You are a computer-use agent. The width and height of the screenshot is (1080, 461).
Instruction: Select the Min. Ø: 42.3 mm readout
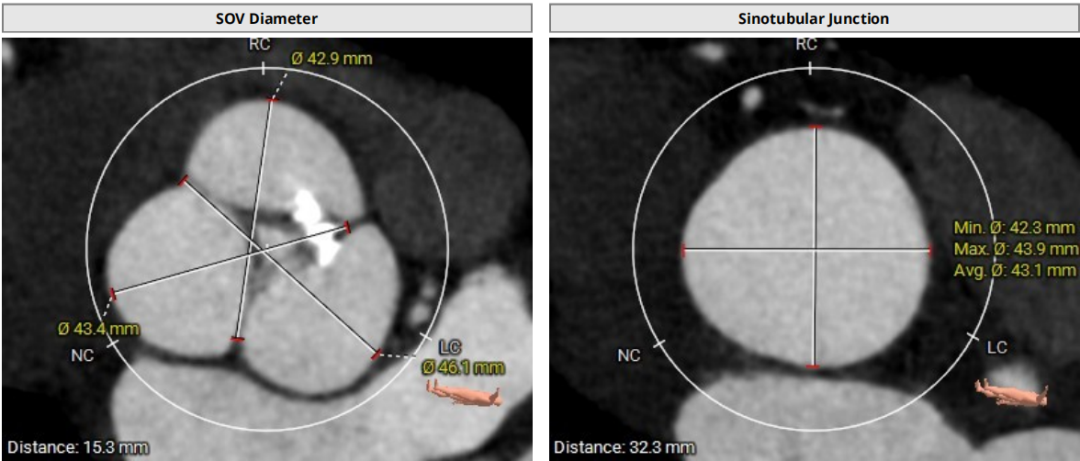click(x=1015, y=227)
